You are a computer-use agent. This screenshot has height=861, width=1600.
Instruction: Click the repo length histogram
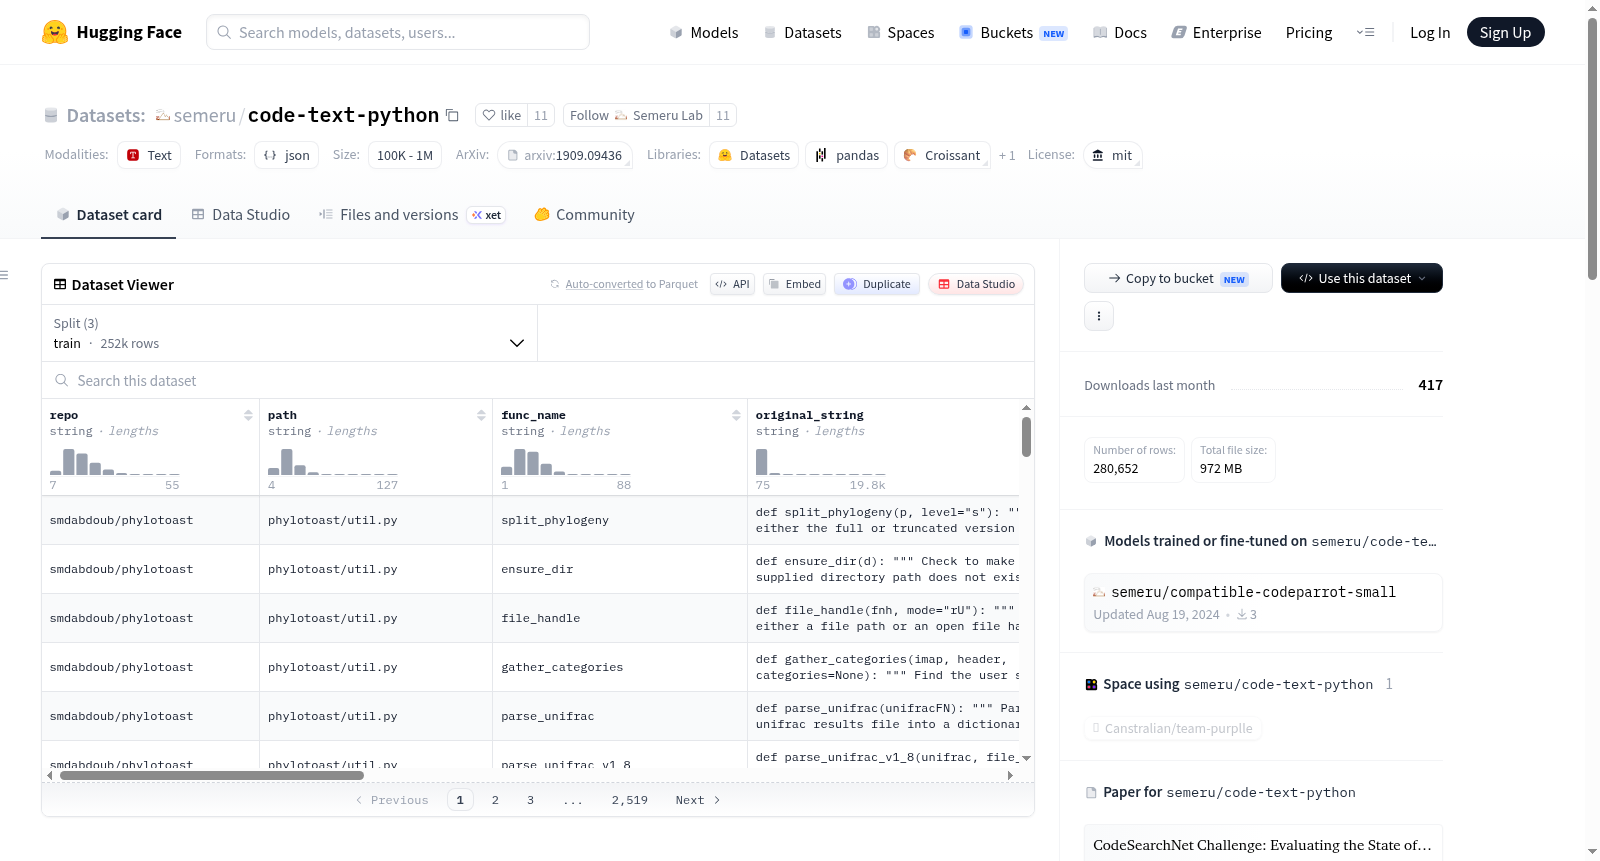click(x=114, y=462)
